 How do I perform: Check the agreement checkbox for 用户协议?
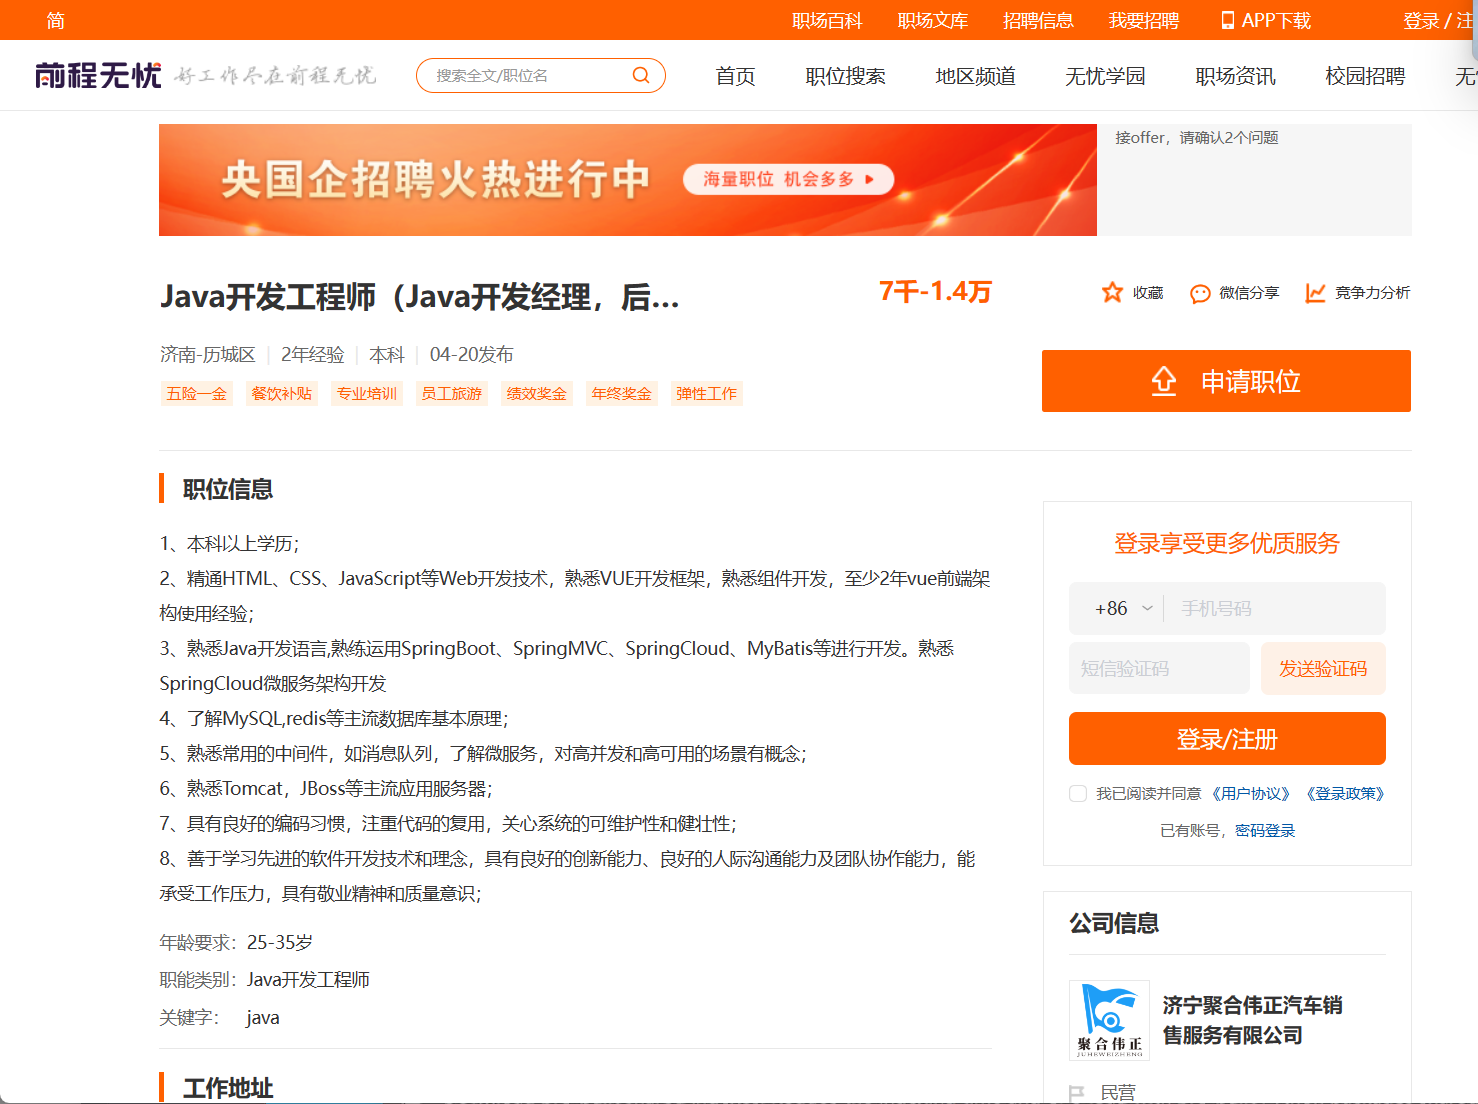[x=1077, y=793]
